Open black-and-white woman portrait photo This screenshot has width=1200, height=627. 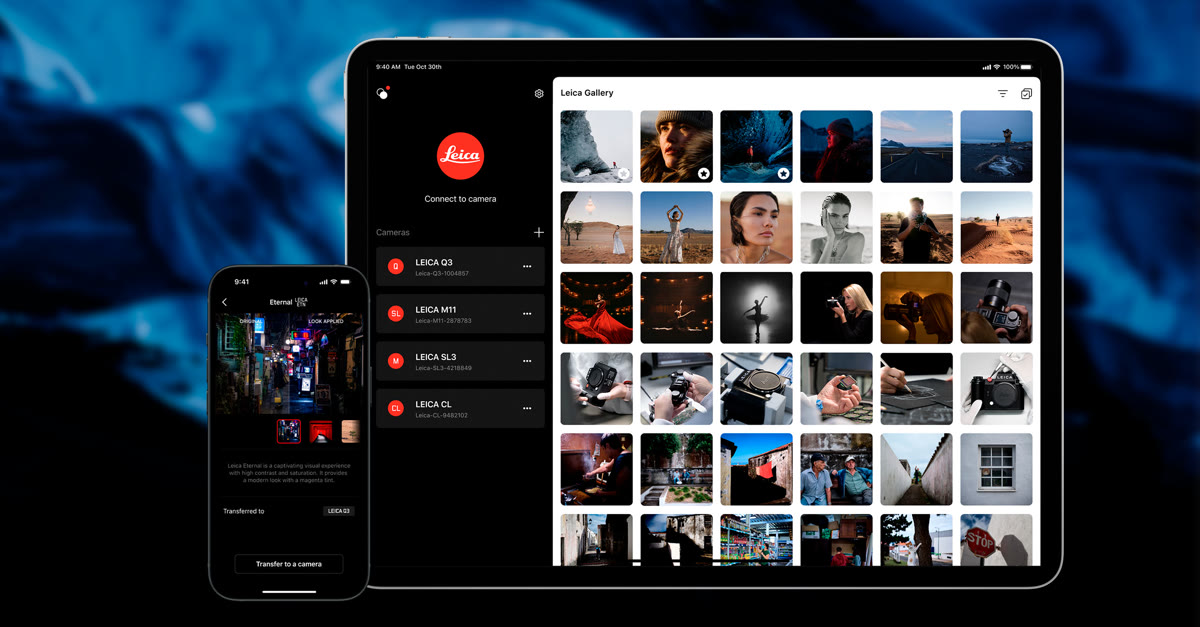(x=837, y=227)
